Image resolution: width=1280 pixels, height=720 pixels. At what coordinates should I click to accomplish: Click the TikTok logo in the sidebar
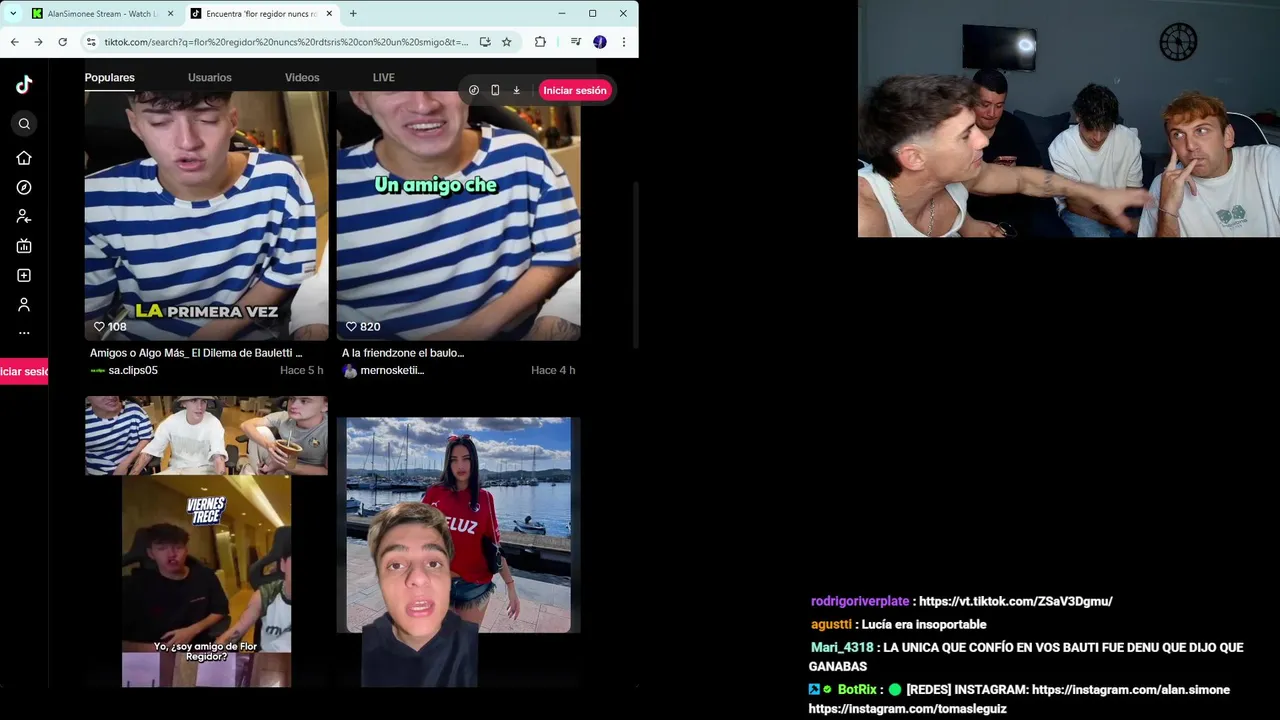coord(24,85)
